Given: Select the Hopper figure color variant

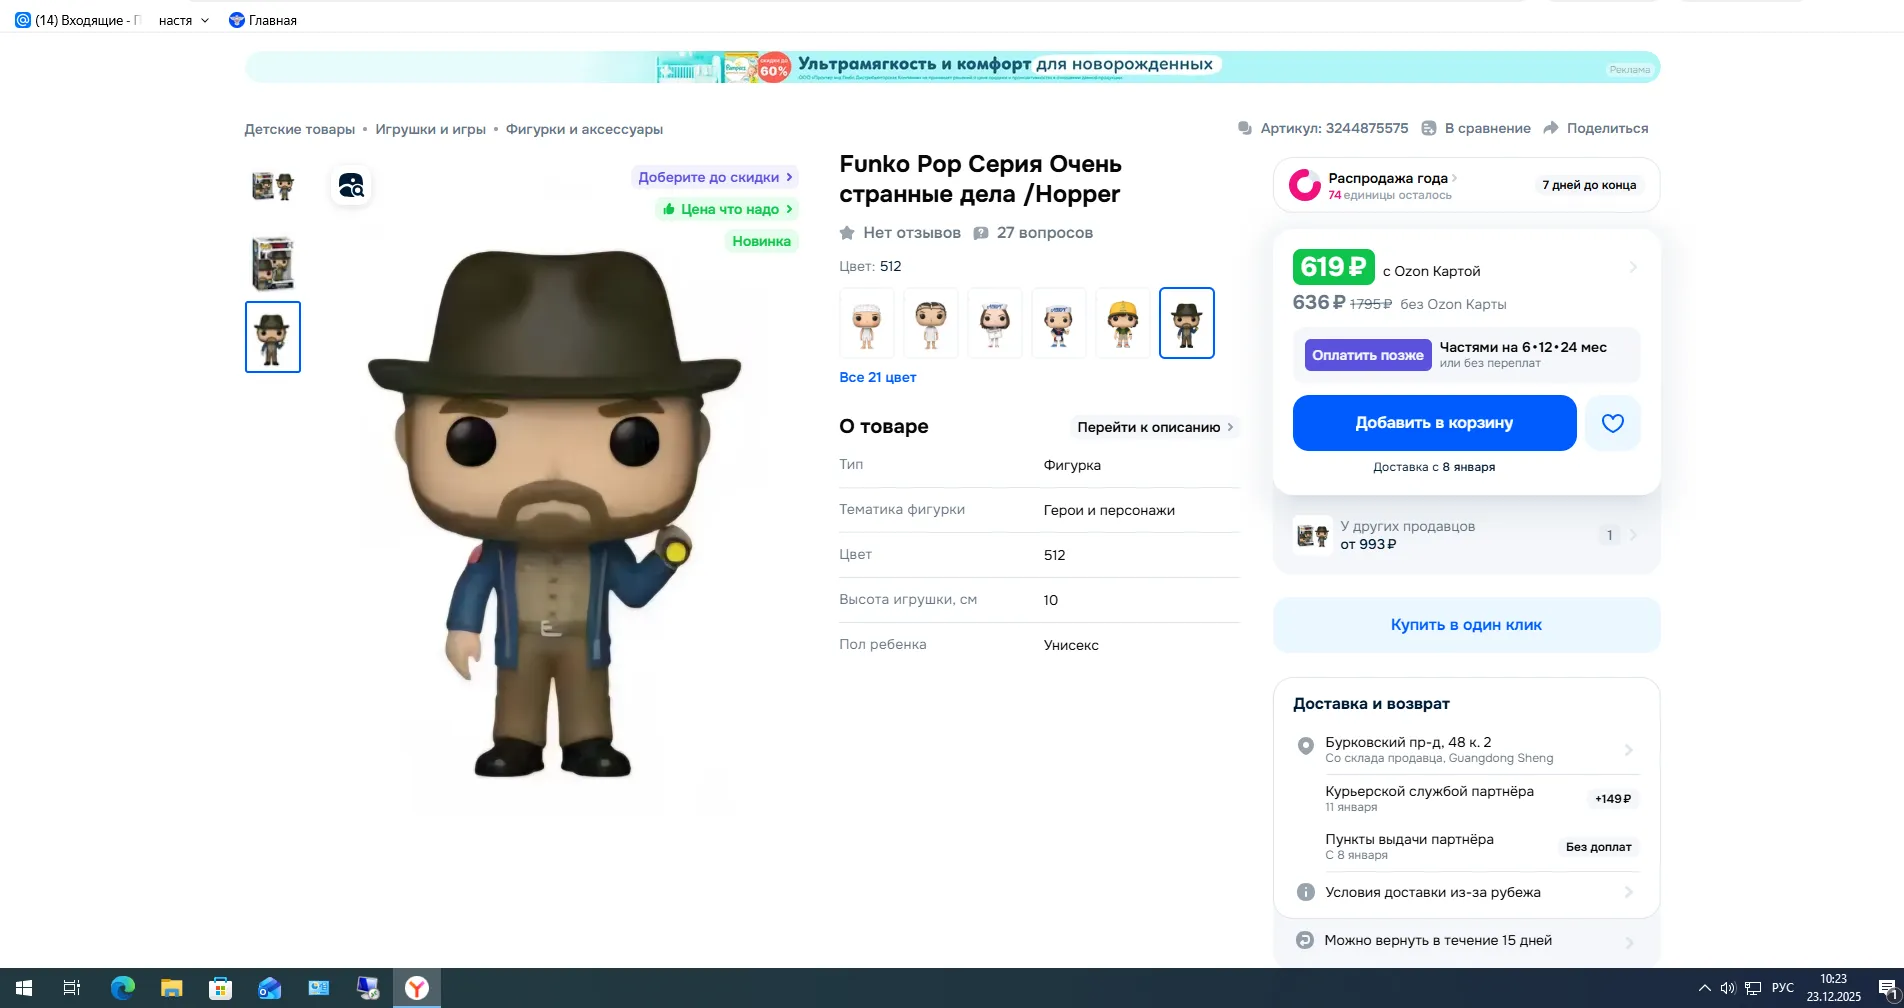Looking at the screenshot, I should [x=1186, y=323].
